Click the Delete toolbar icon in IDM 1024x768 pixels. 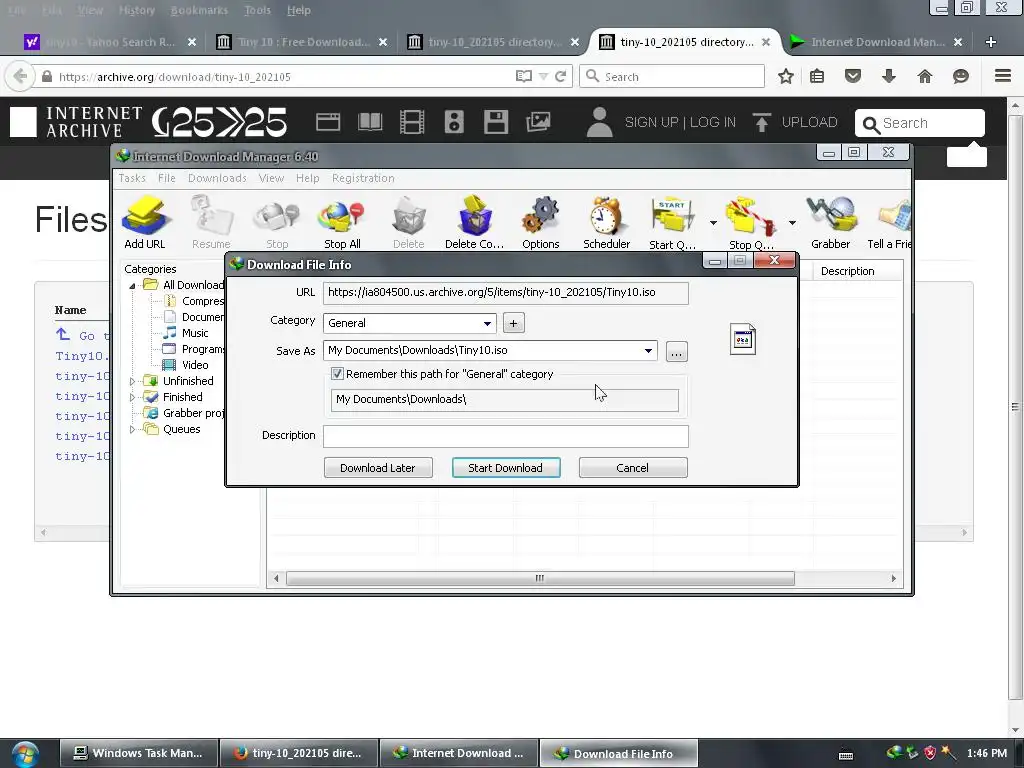pyautogui.click(x=409, y=222)
